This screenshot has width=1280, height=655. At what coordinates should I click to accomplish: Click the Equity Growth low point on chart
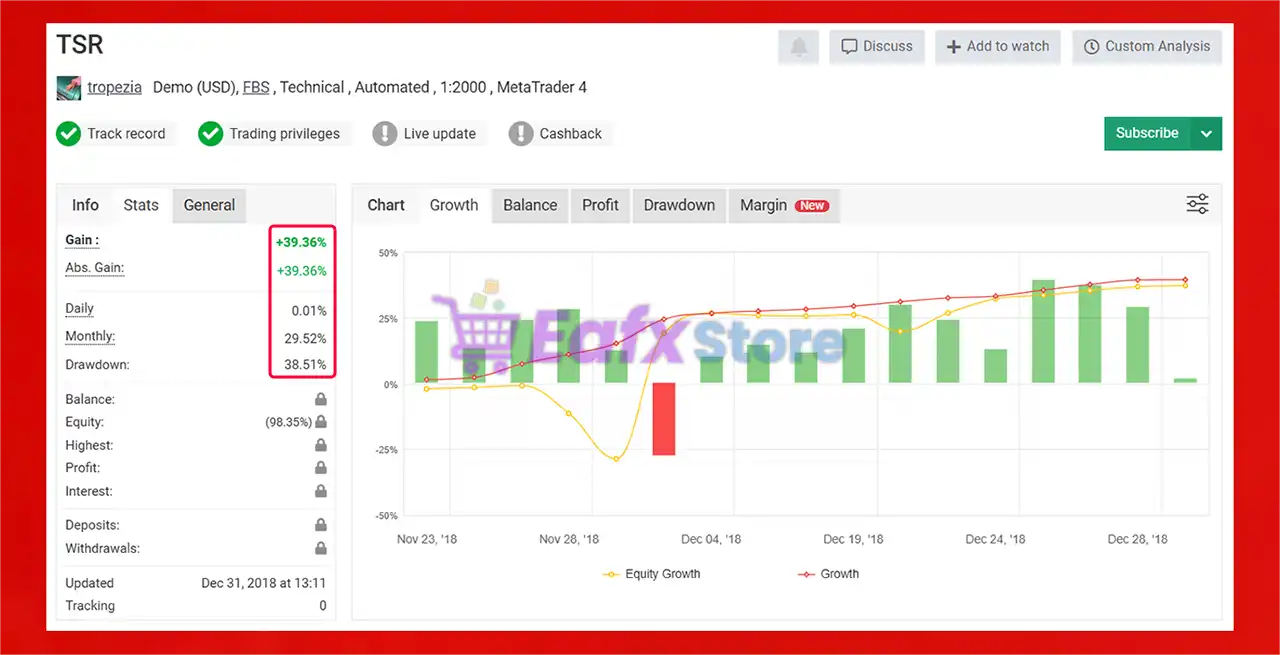coord(616,459)
